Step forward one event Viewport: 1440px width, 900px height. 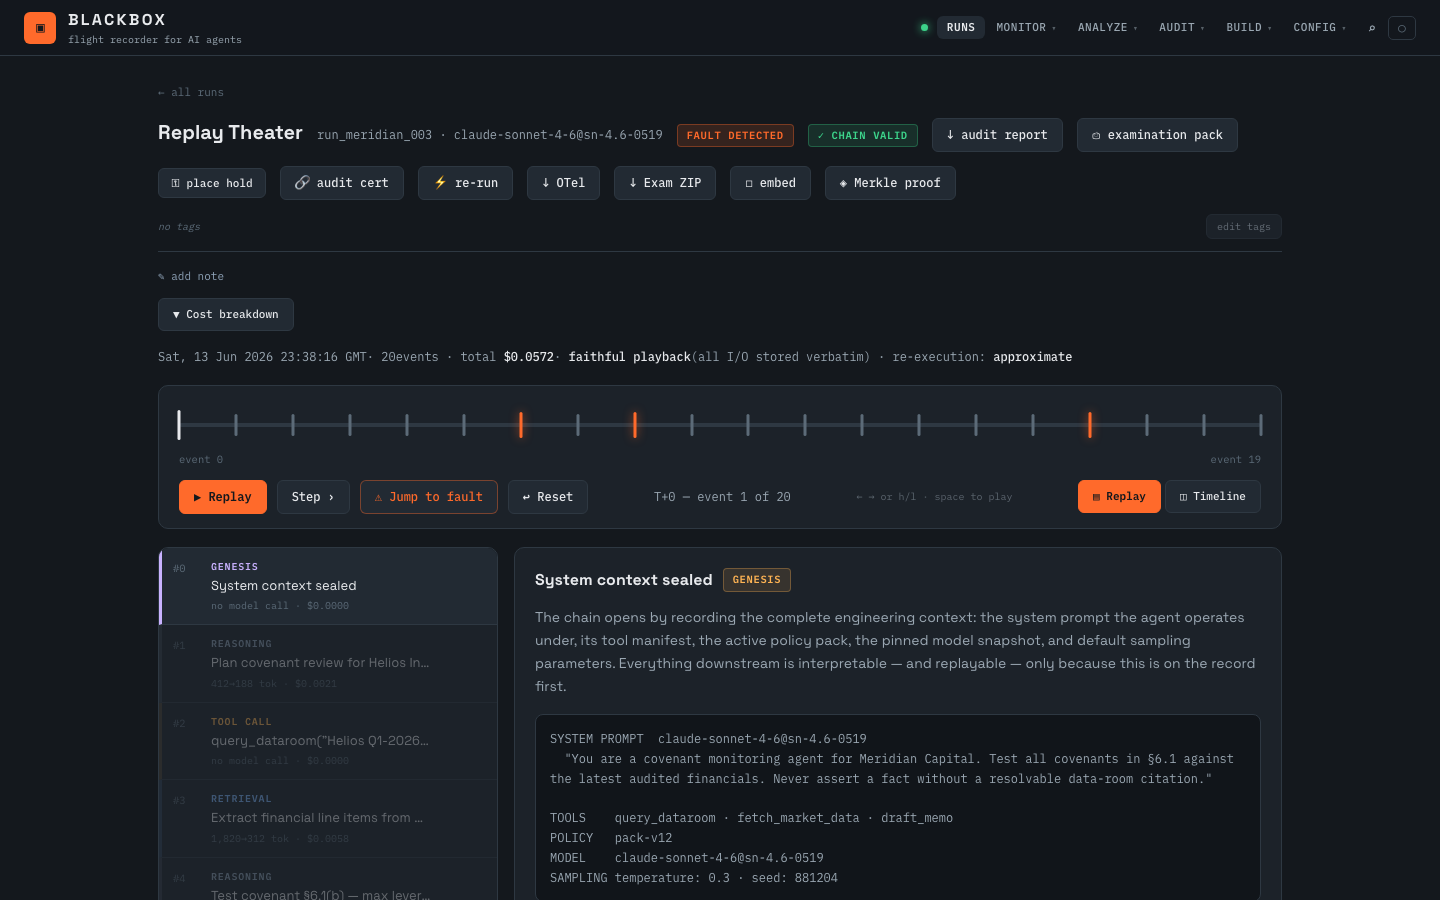click(313, 497)
